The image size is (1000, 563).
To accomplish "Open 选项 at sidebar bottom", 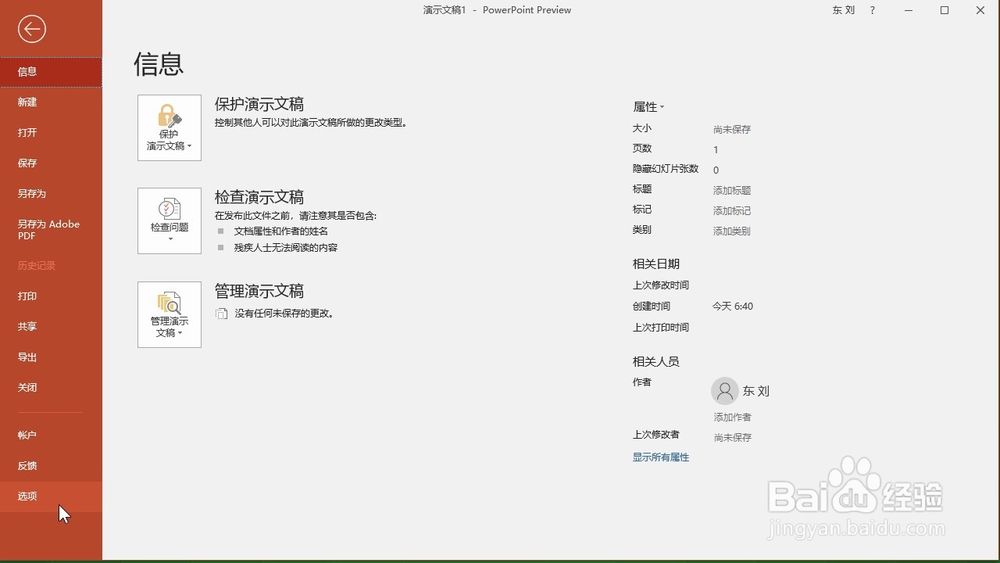I will pyautogui.click(x=51, y=496).
